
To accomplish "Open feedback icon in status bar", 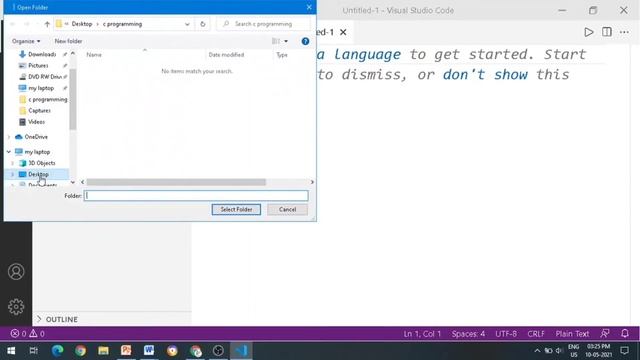I will pos(605,333).
